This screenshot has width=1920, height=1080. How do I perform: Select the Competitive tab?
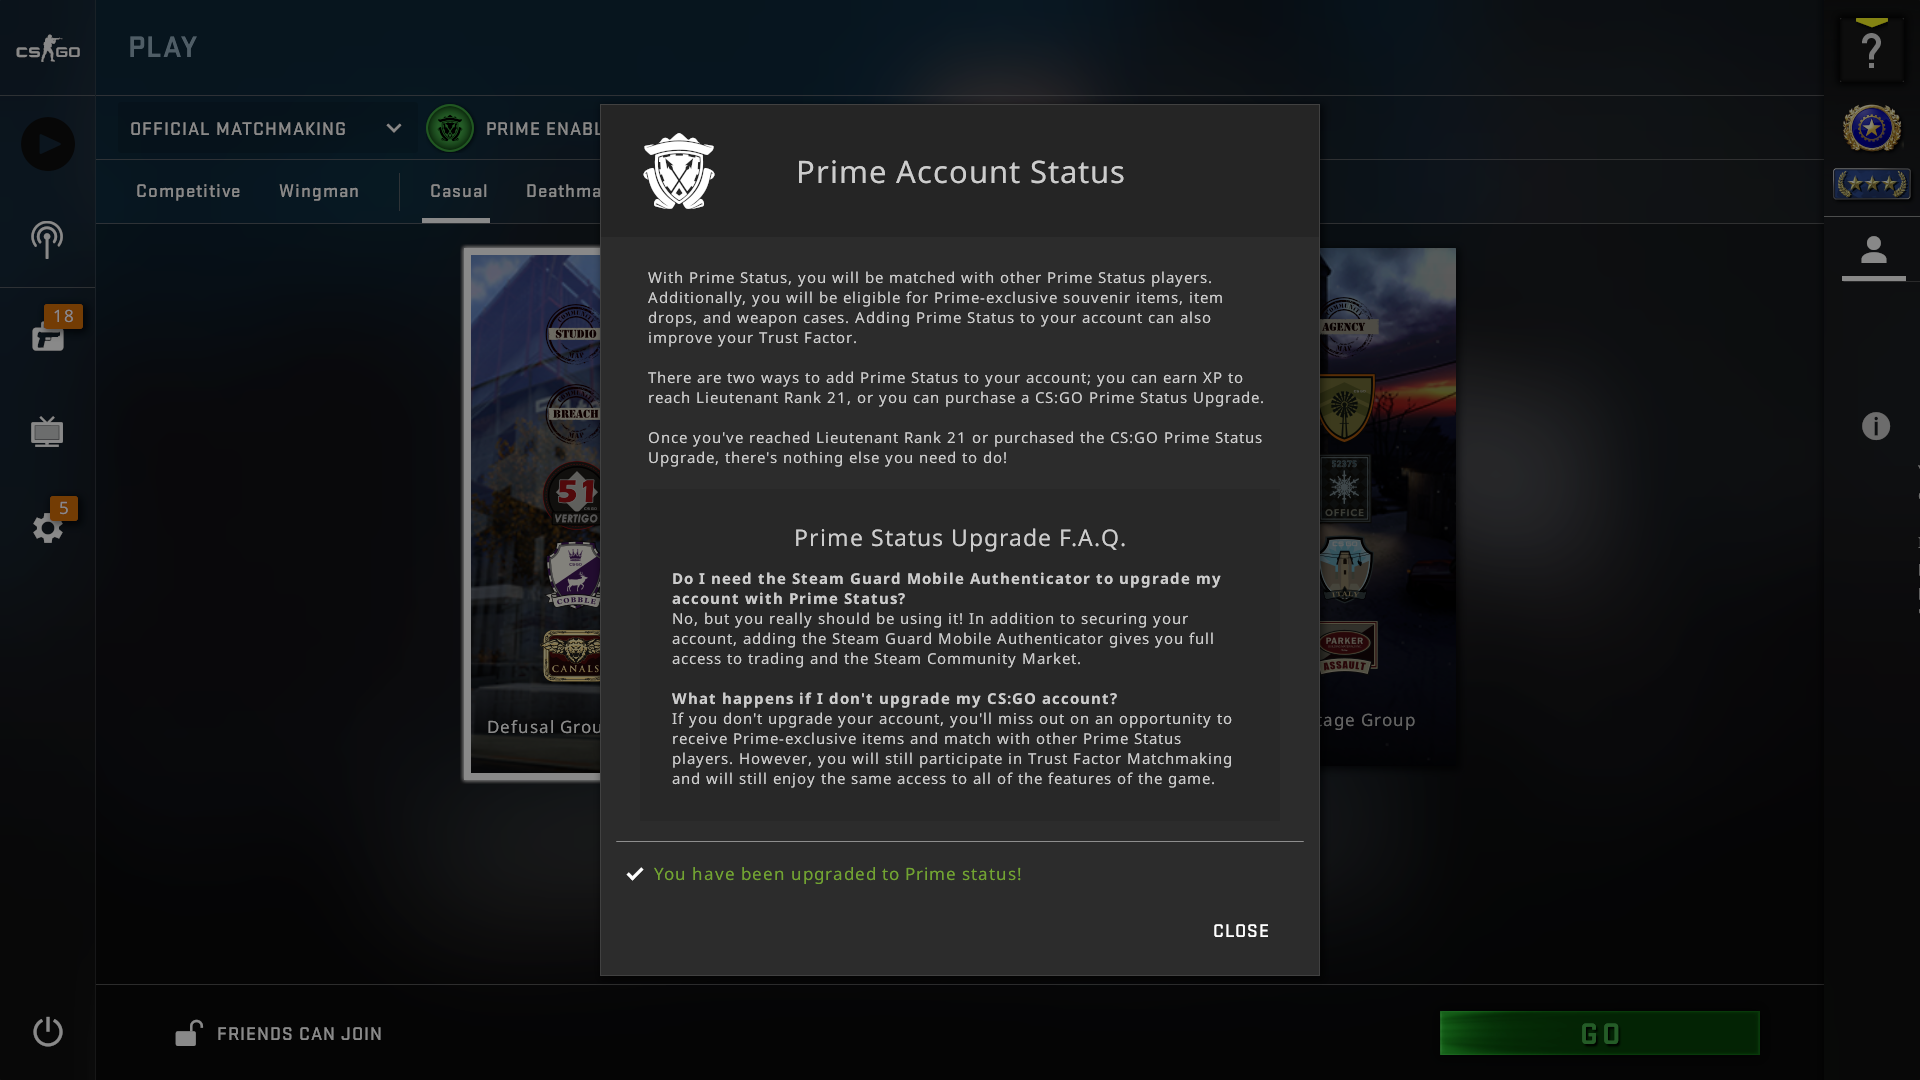click(187, 191)
